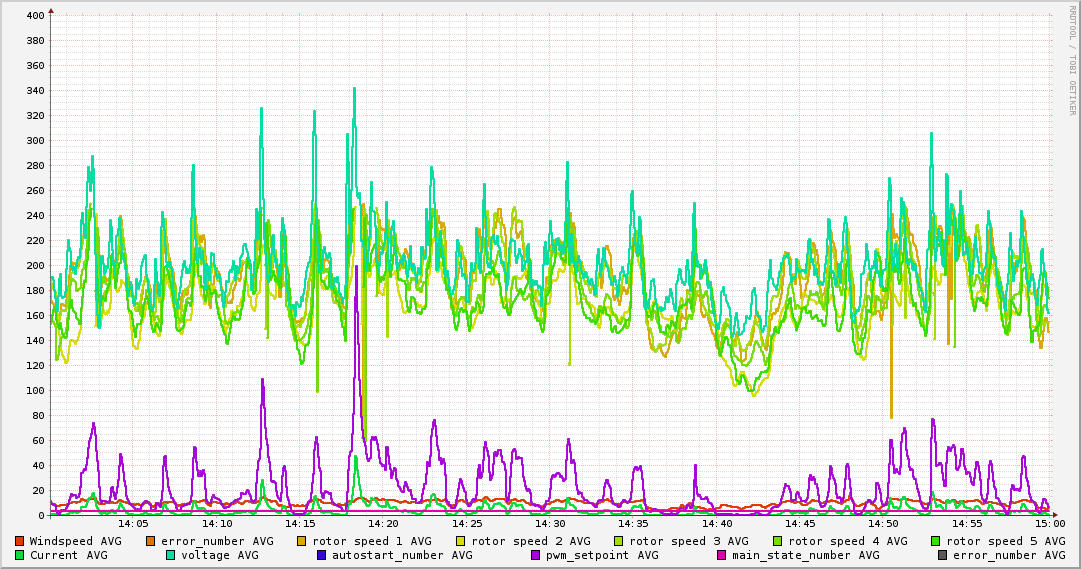Click the voltage AVG legend label

click(x=219, y=555)
